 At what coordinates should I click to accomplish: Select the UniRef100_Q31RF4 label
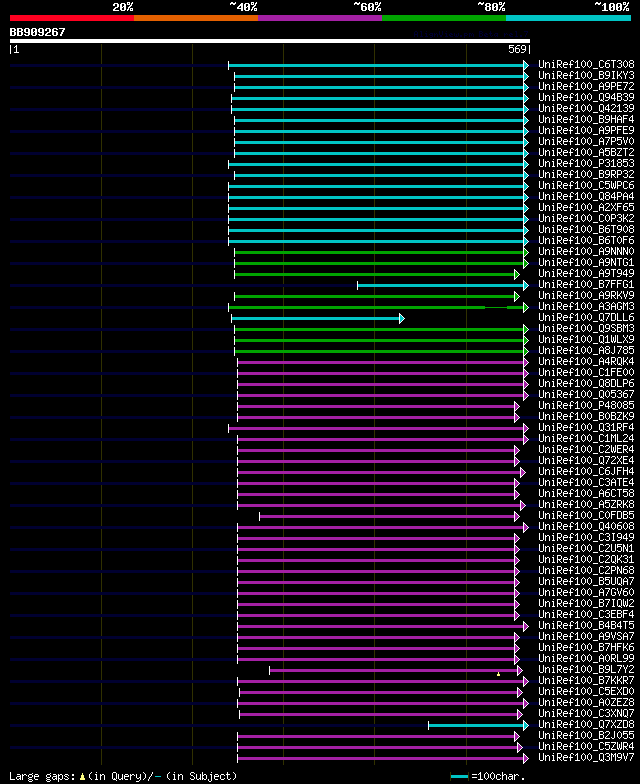[586, 428]
